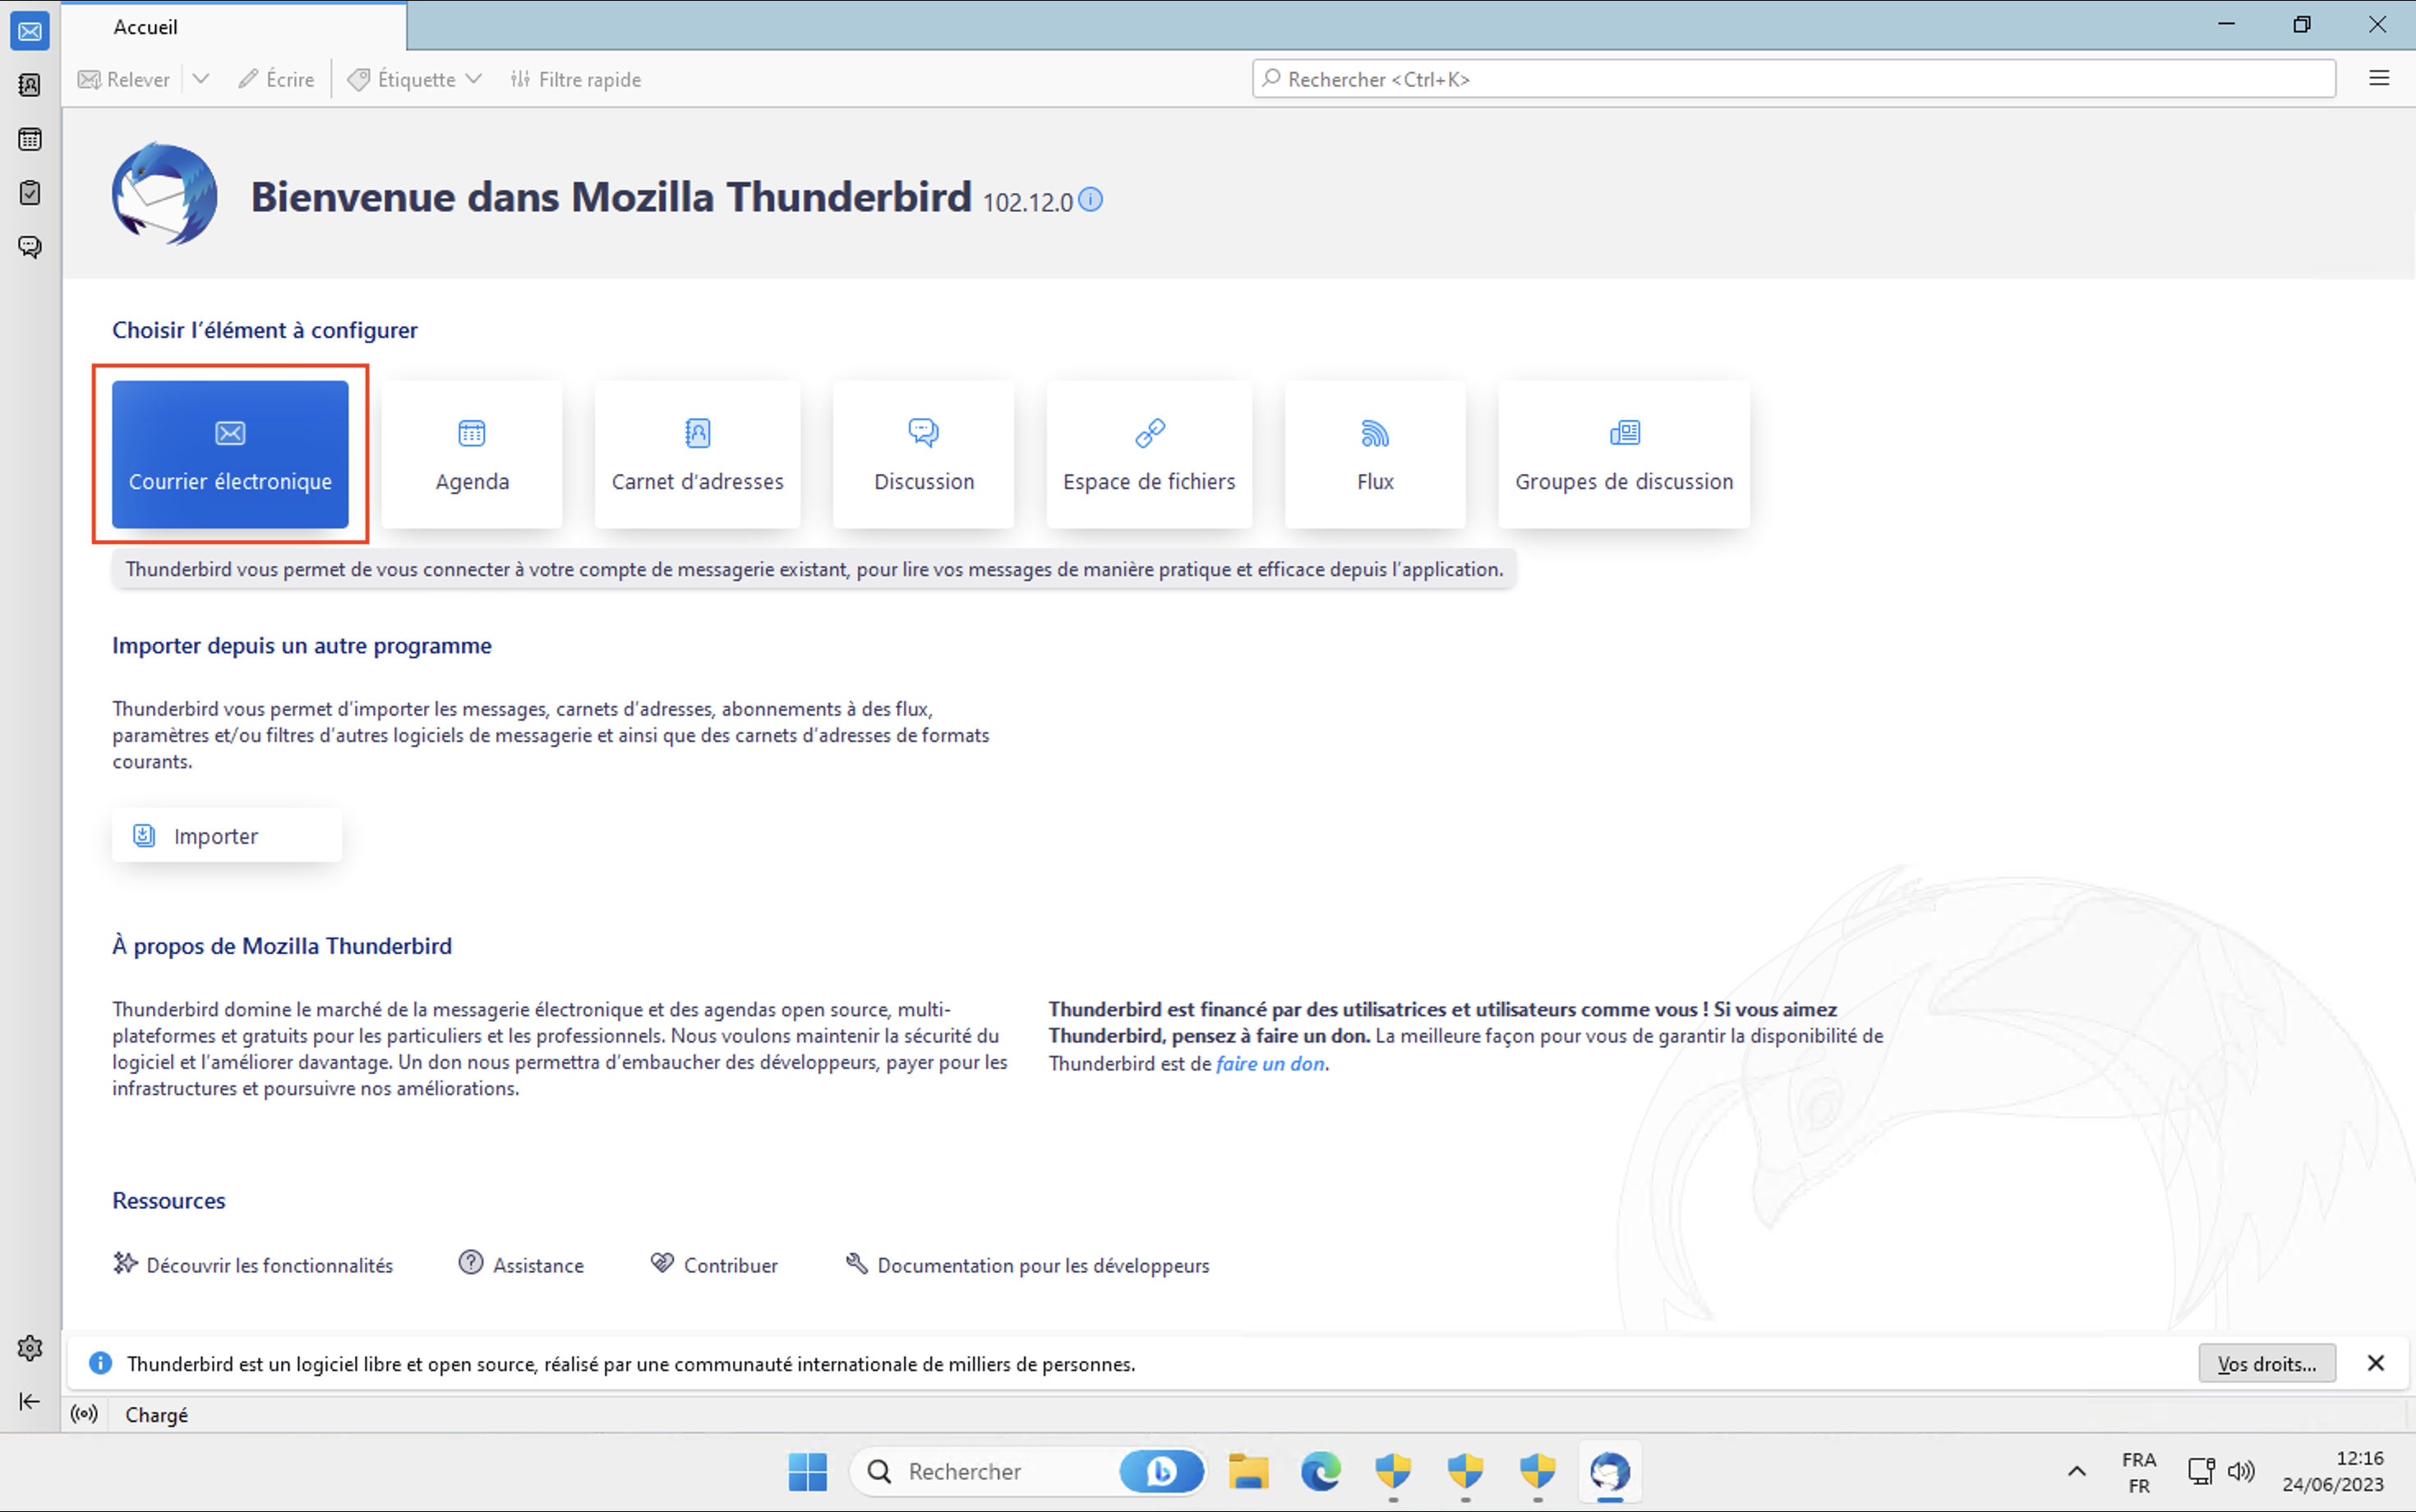2416x1512 pixels.
Task: Open the Calendar sidebar icon
Action: click(30, 139)
